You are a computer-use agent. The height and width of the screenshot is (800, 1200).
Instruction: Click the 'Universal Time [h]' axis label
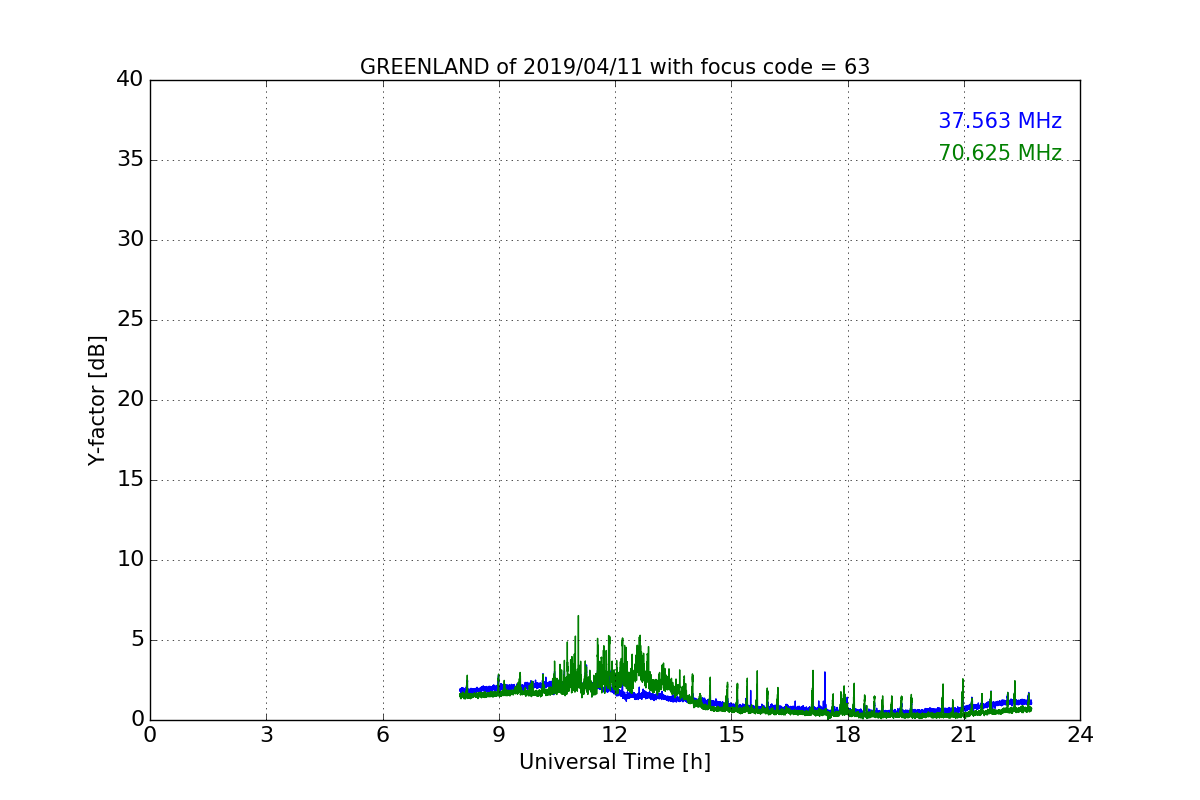point(615,762)
